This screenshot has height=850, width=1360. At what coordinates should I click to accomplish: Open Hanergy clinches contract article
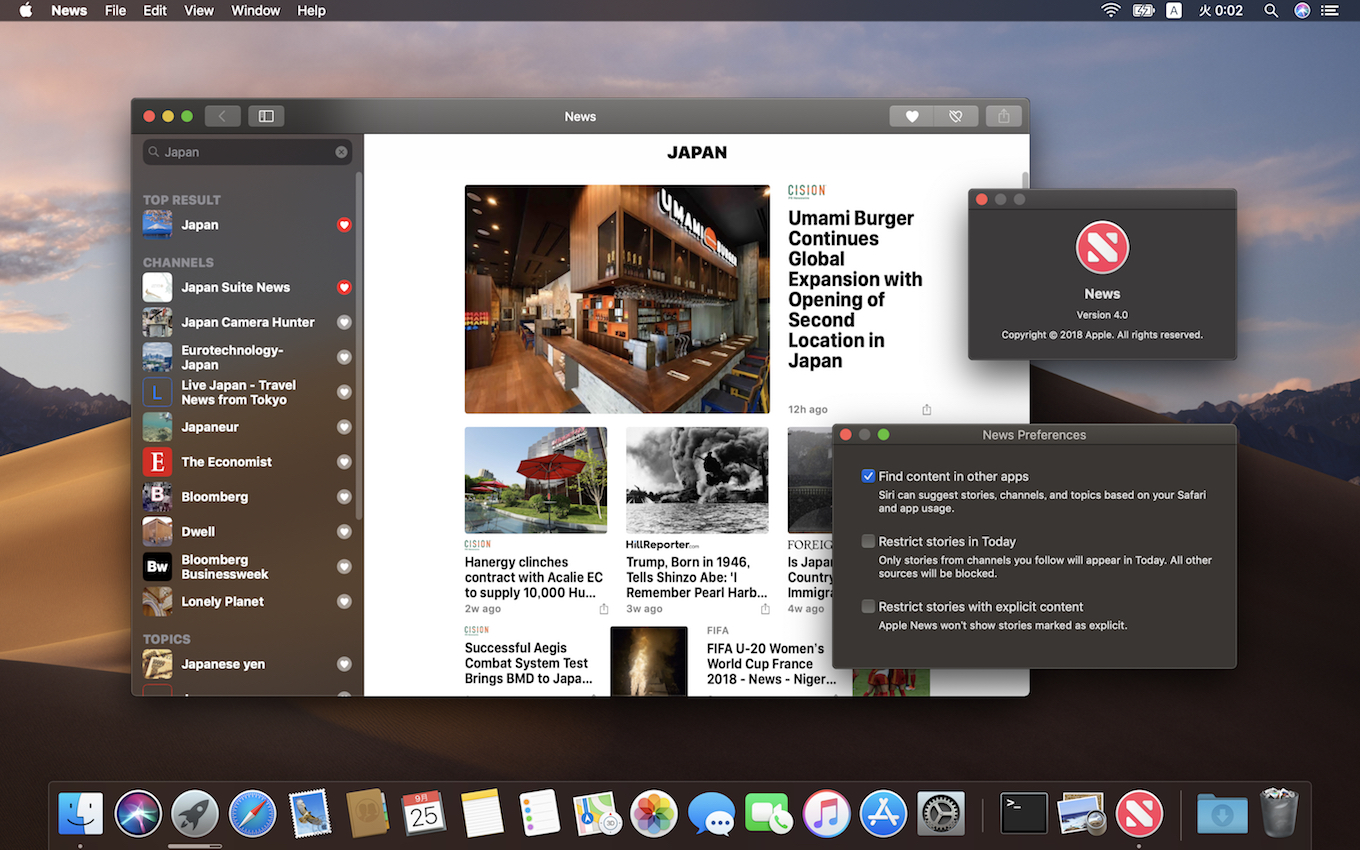click(534, 577)
